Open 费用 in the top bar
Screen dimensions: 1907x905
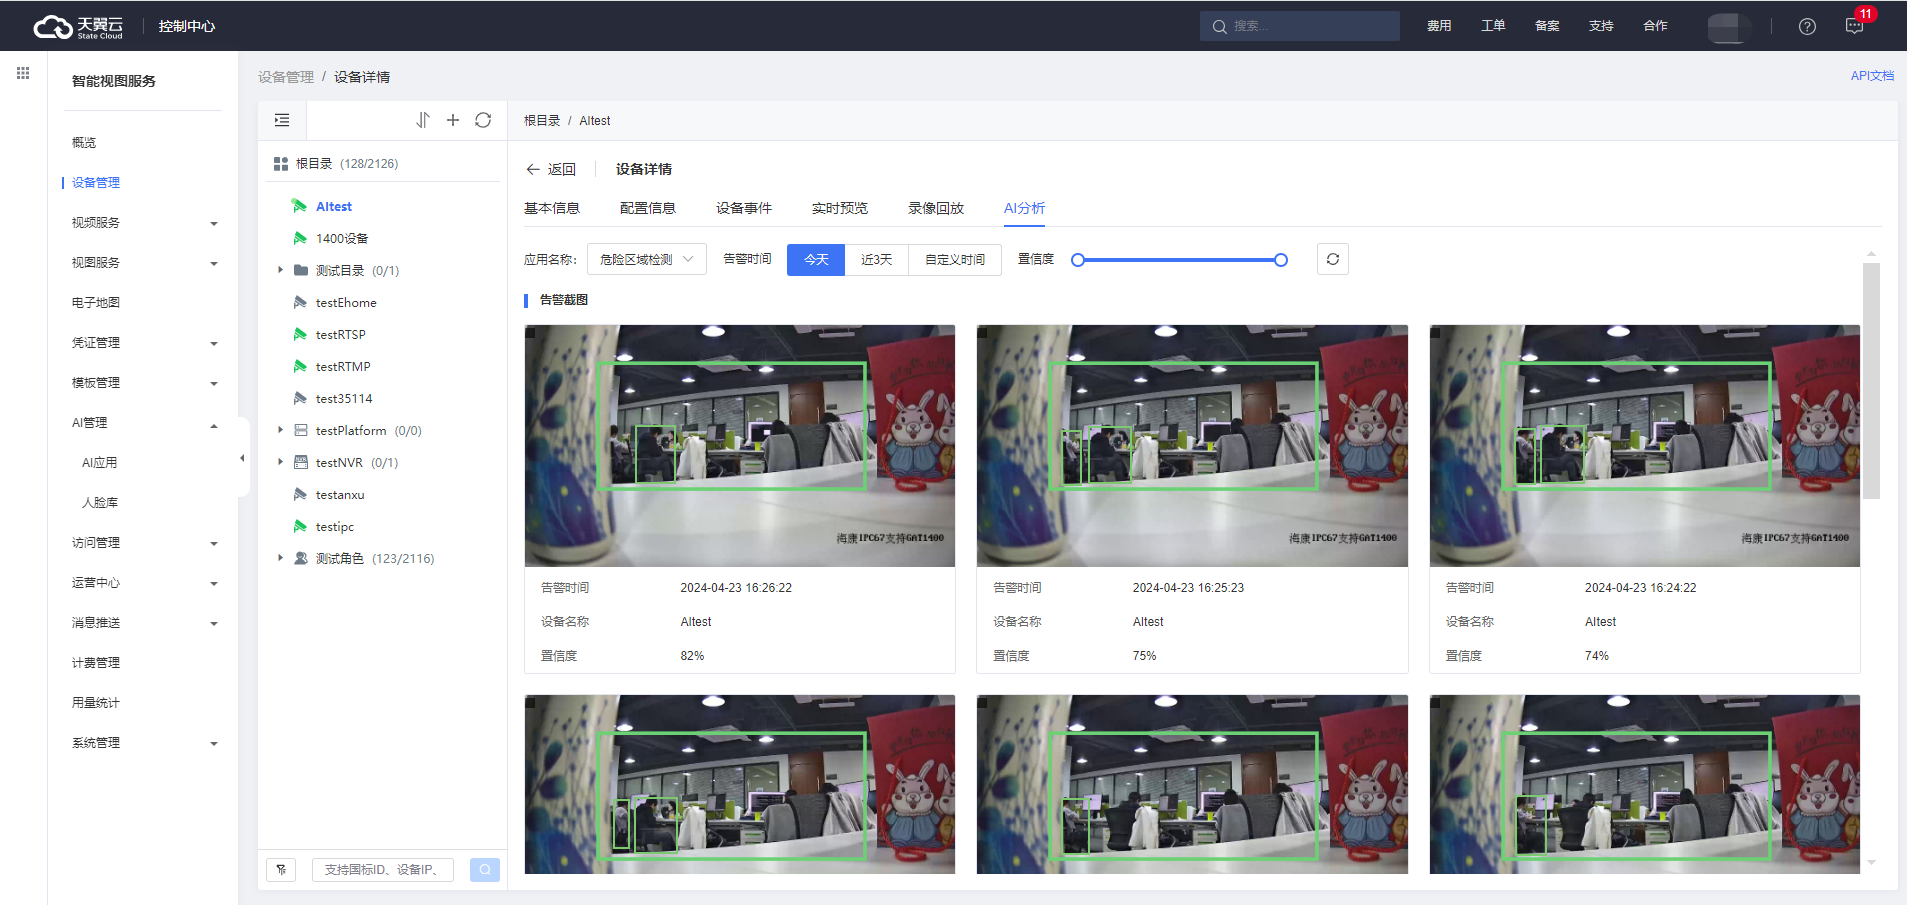(1439, 26)
